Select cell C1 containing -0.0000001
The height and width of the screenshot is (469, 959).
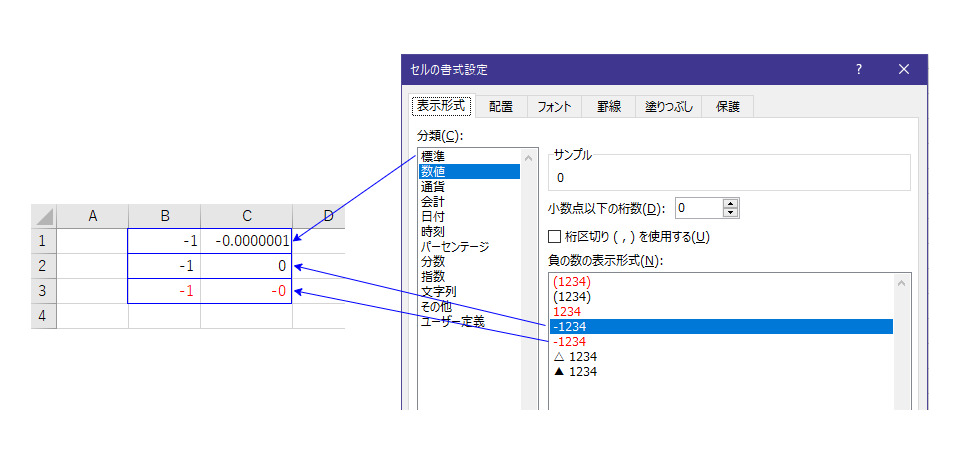tap(246, 241)
